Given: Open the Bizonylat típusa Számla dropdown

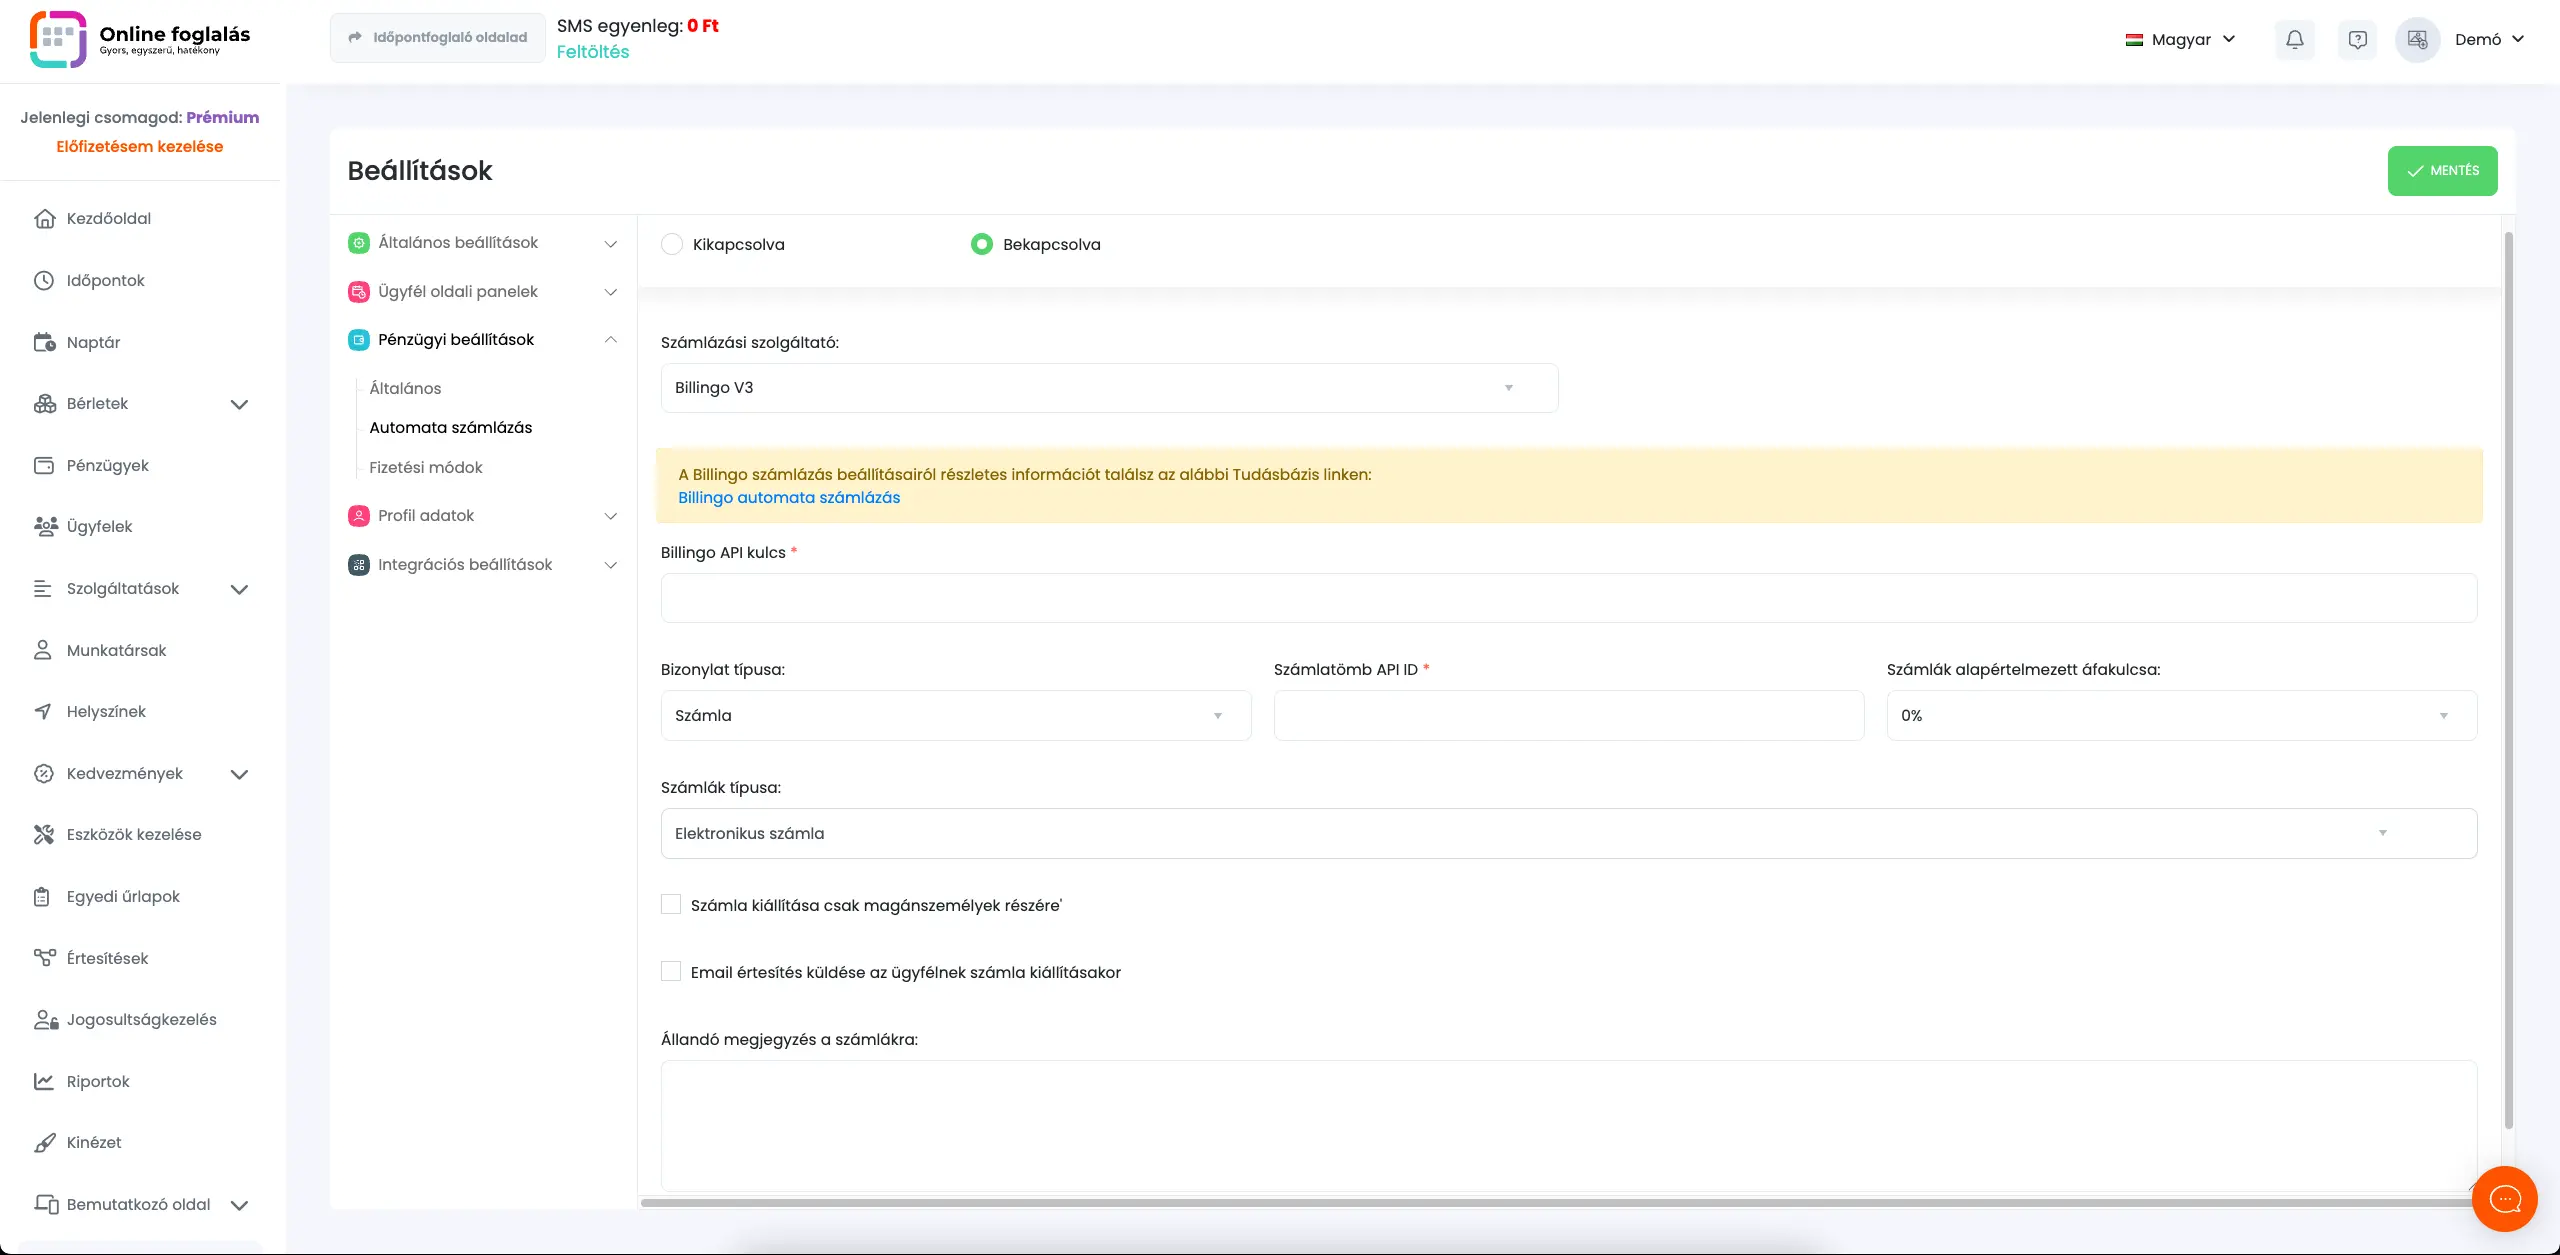Looking at the screenshot, I should pyautogui.click(x=955, y=715).
